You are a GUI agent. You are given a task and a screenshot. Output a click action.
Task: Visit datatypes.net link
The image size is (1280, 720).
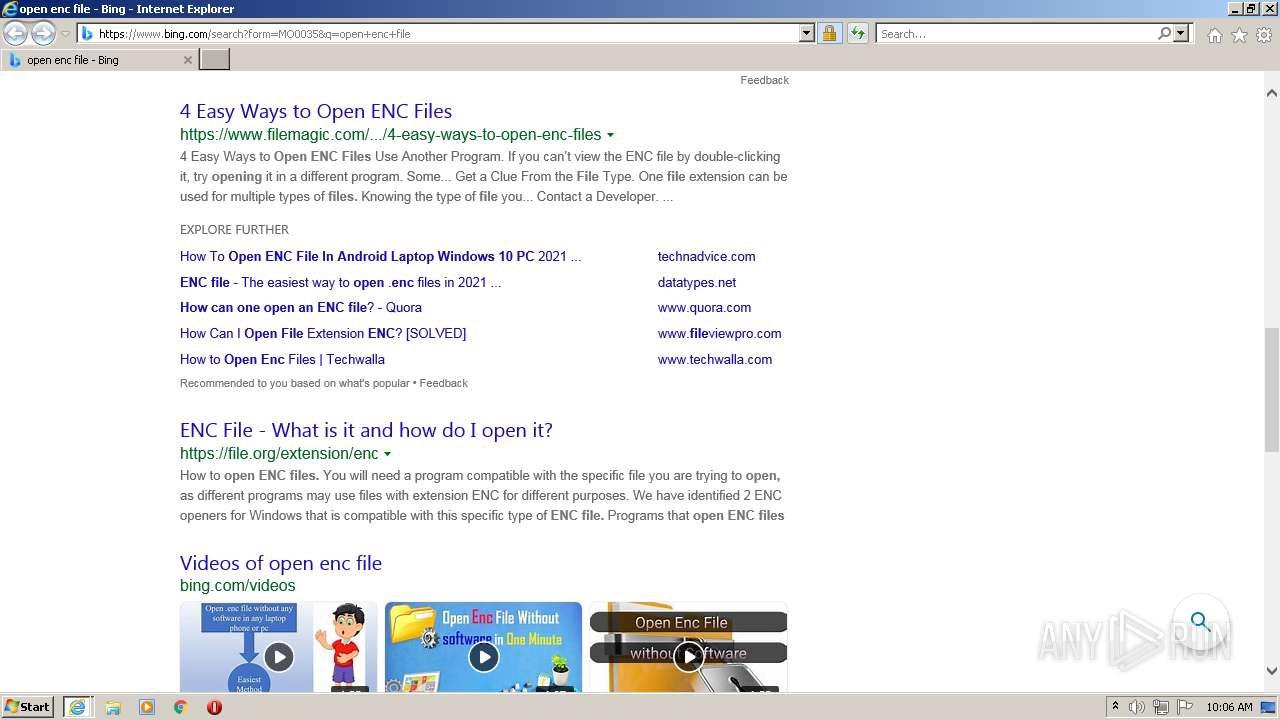click(697, 282)
